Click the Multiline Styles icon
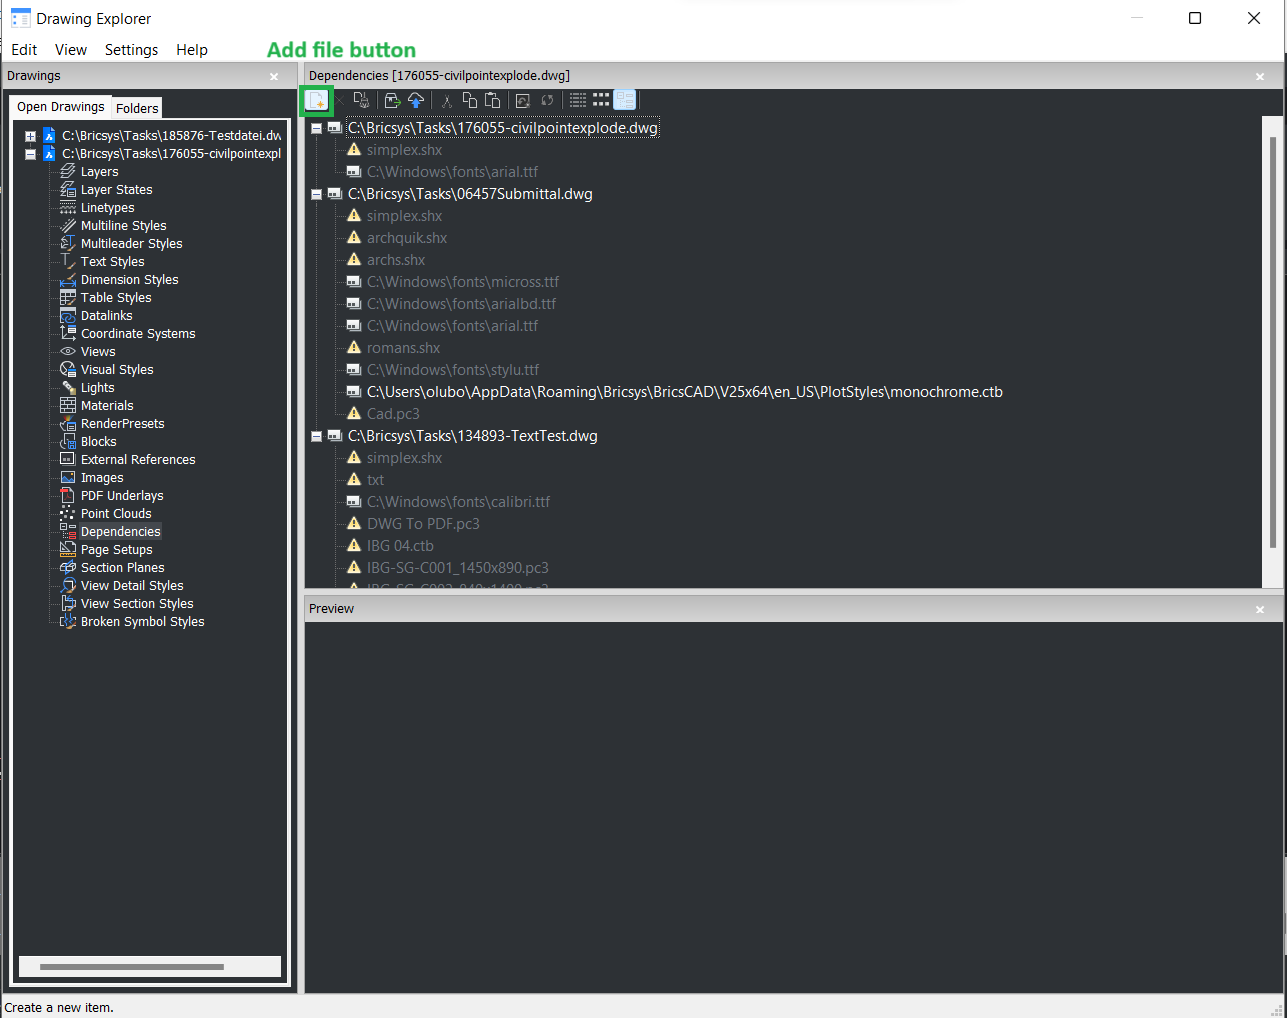The image size is (1287, 1018). [68, 226]
